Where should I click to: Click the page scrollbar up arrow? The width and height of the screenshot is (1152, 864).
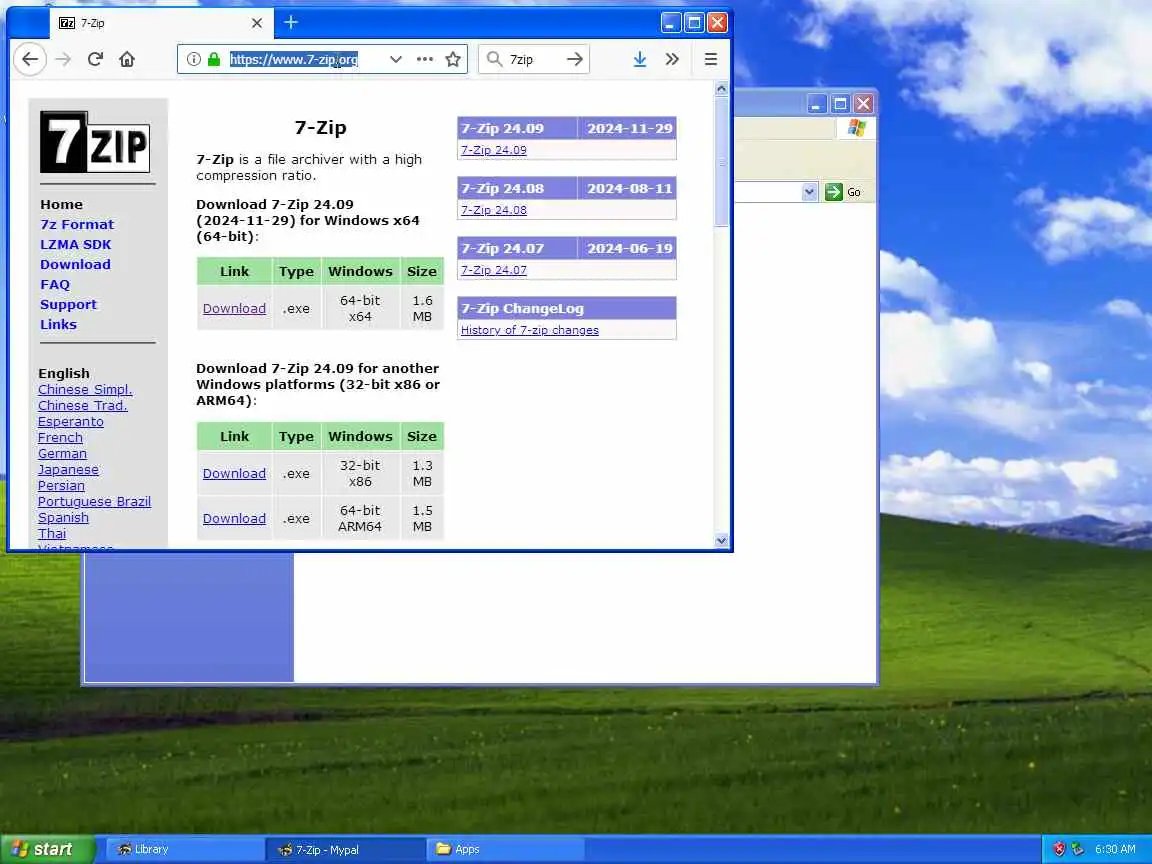(721, 89)
